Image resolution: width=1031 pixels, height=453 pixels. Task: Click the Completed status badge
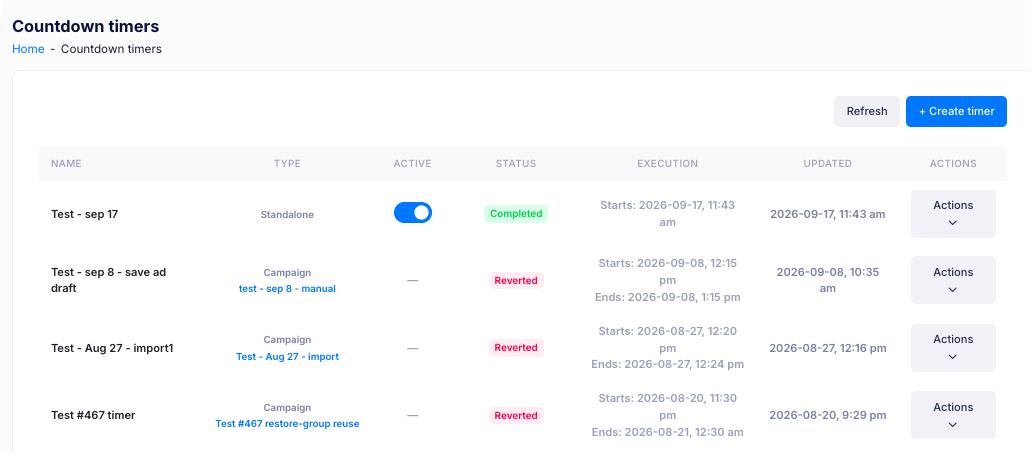tap(516, 214)
